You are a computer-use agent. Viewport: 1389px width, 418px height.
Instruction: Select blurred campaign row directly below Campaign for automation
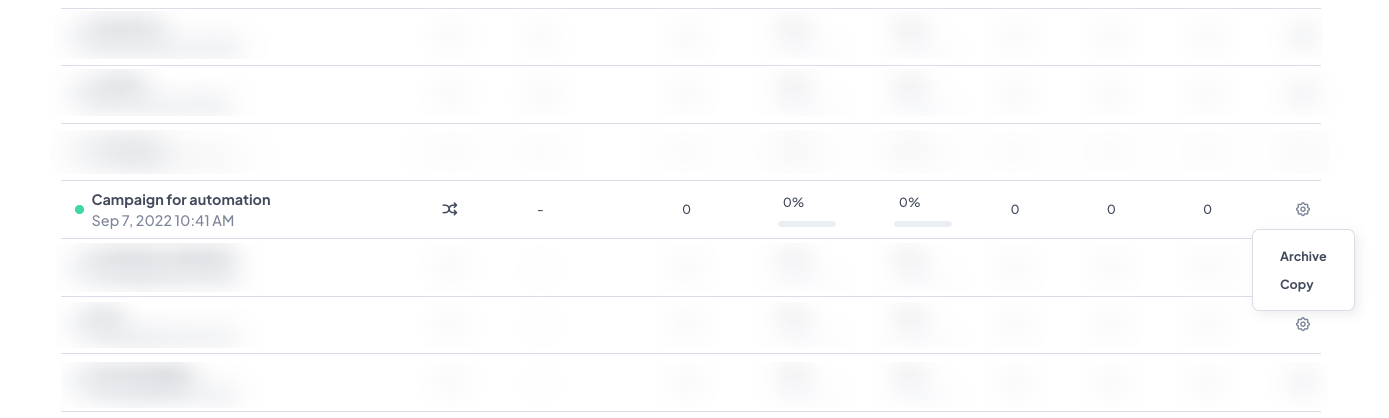coord(691,267)
